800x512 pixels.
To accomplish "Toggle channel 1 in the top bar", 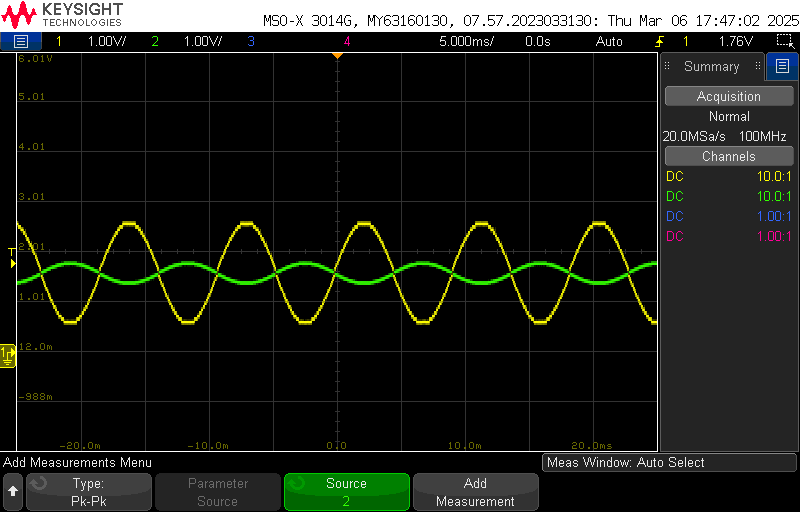I will [58, 41].
